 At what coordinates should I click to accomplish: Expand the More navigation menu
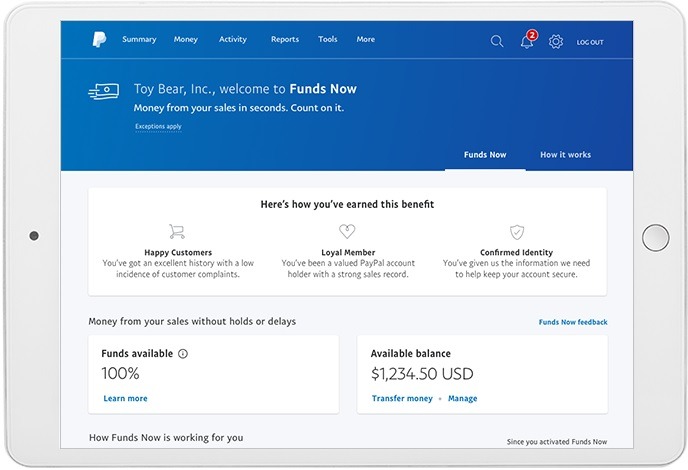(365, 40)
